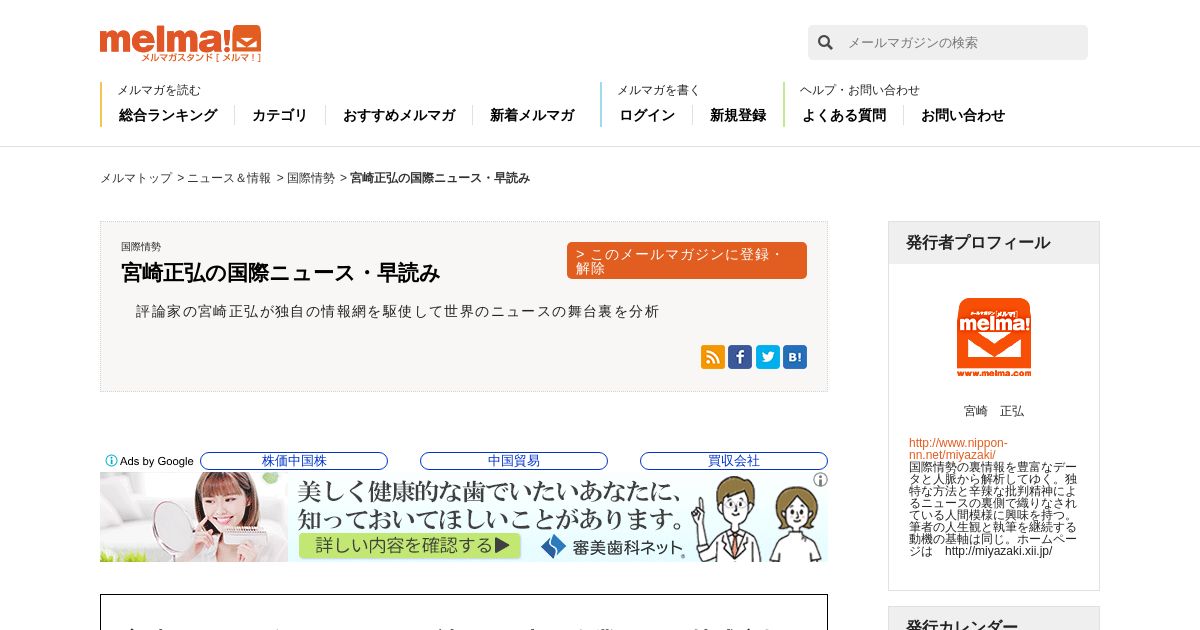Share on Facebook icon
The height and width of the screenshot is (630, 1200).
740,357
